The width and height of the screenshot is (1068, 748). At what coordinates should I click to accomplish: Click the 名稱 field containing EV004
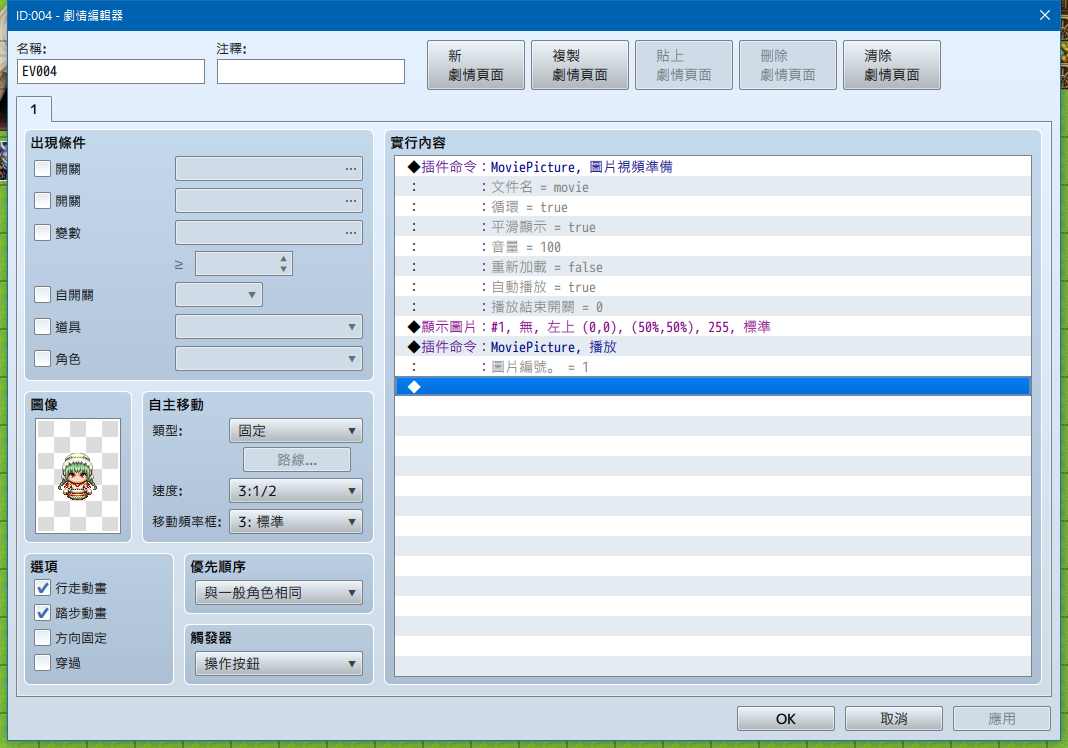(x=111, y=72)
